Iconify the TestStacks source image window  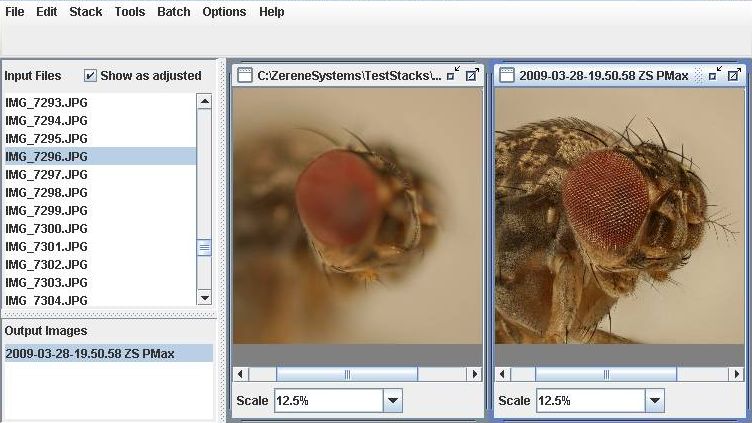tap(453, 74)
